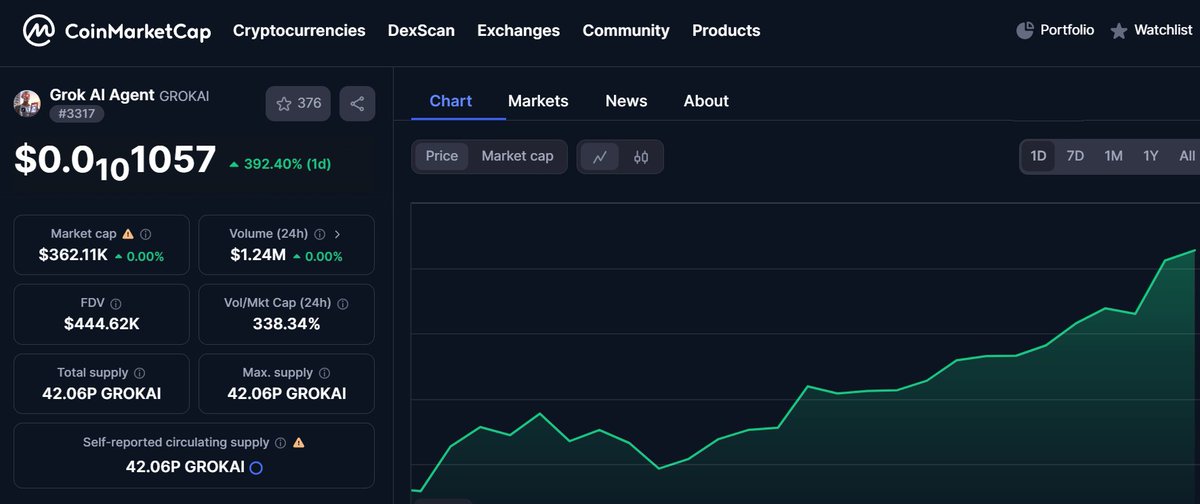This screenshot has height=504, width=1200.
Task: Click the Volume (24h) info icon
Action: (320, 234)
